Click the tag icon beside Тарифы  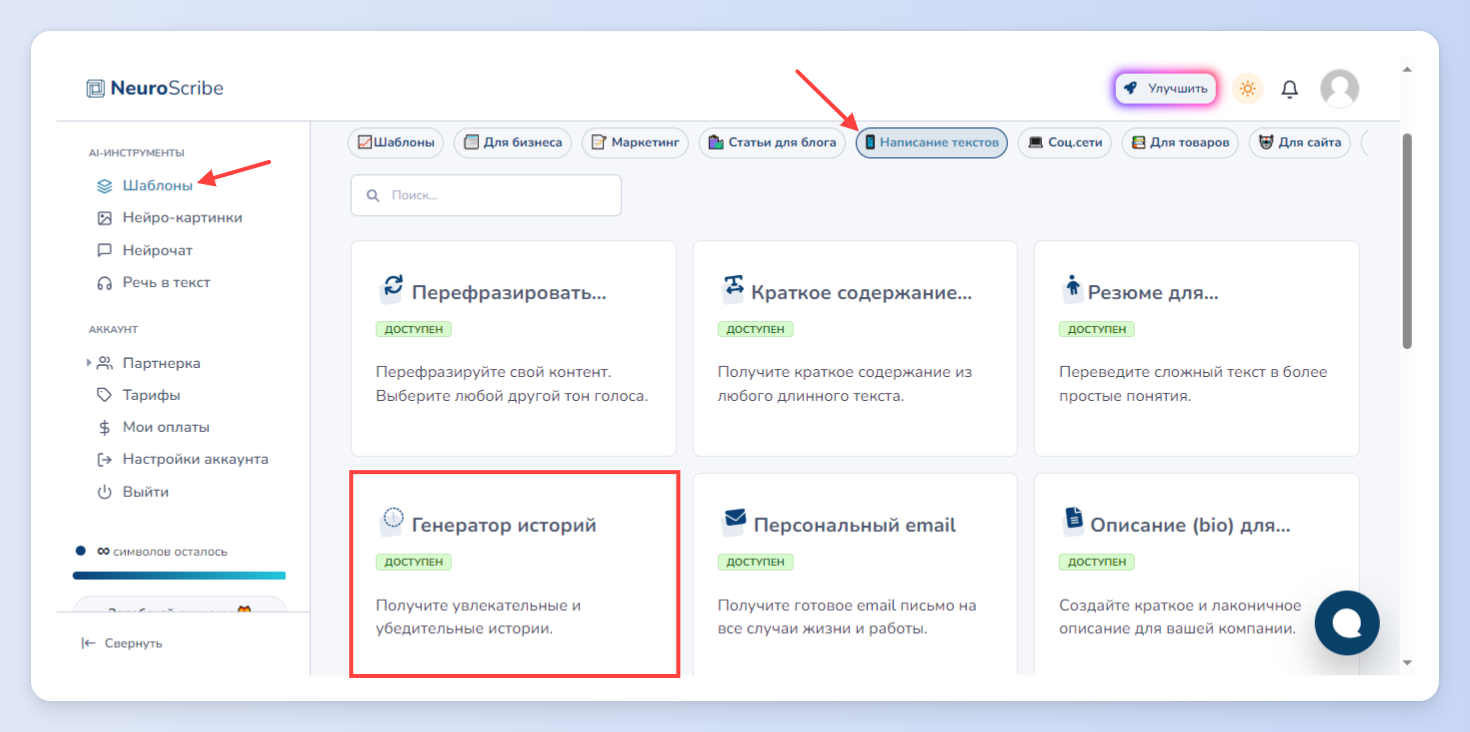[x=104, y=395]
